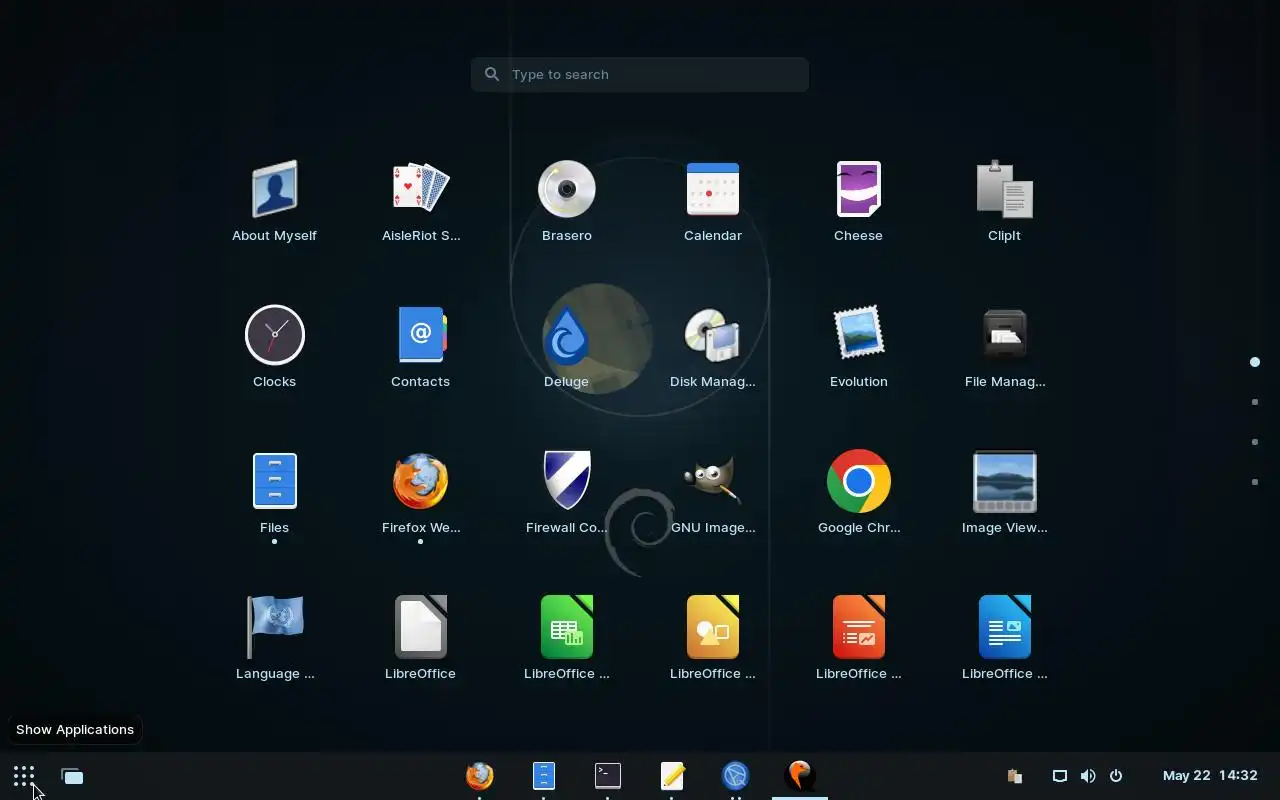Viewport: 1280px width, 800px height.
Task: Launch Google Chrome
Action: [x=858, y=481]
